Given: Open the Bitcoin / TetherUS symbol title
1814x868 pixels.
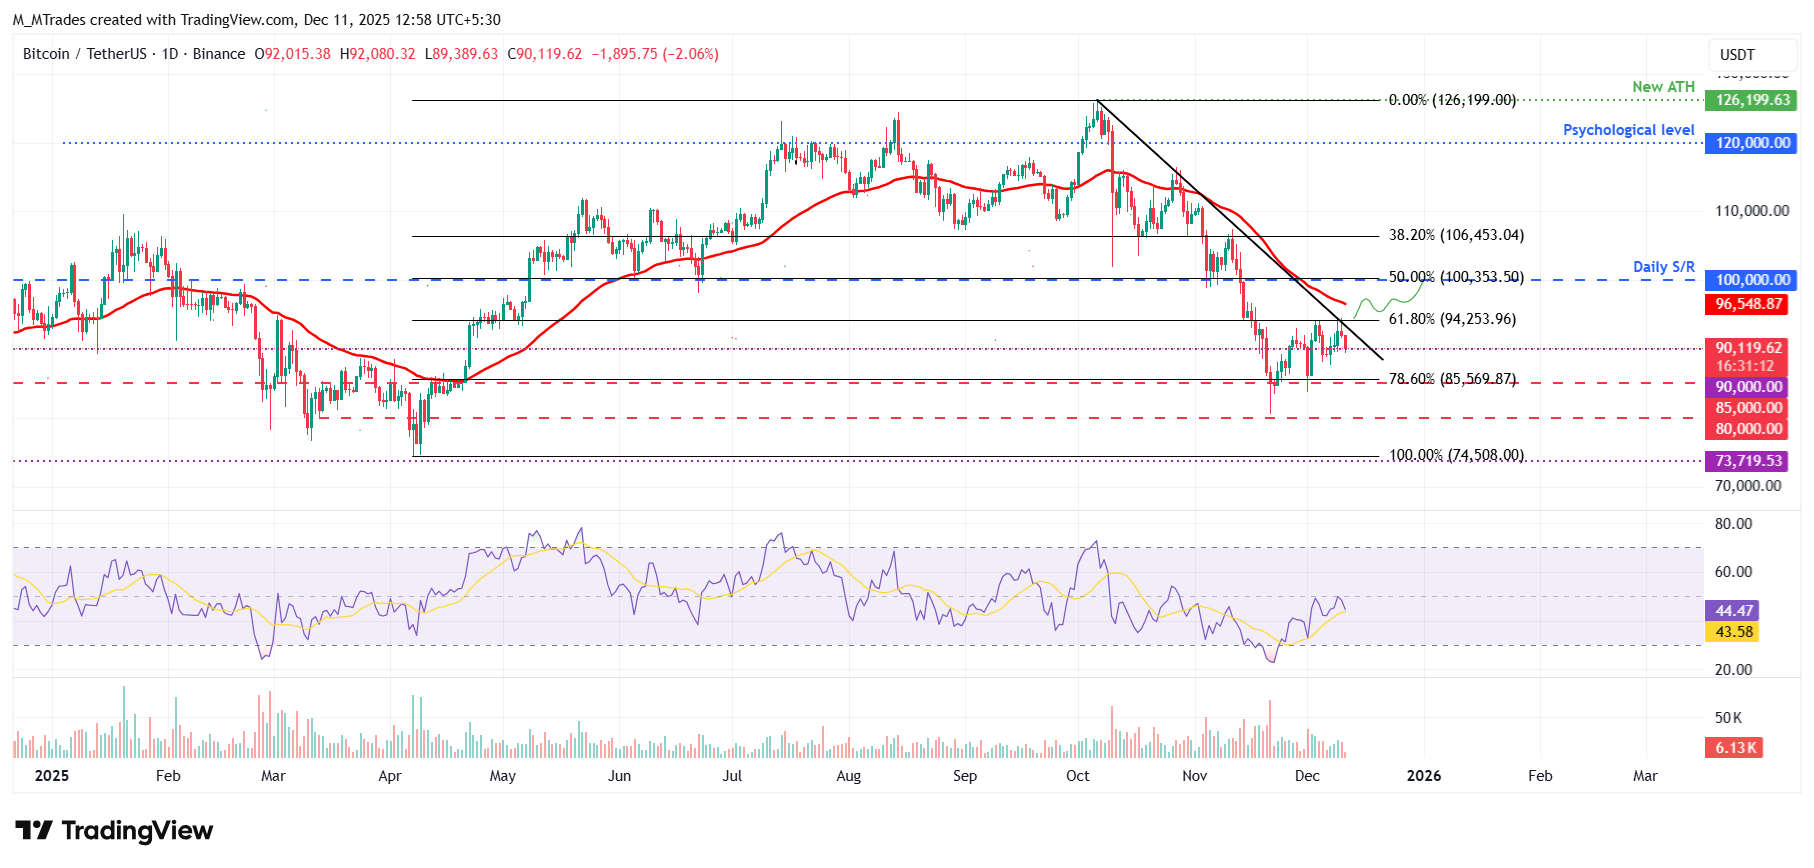Looking at the screenshot, I should (x=84, y=54).
